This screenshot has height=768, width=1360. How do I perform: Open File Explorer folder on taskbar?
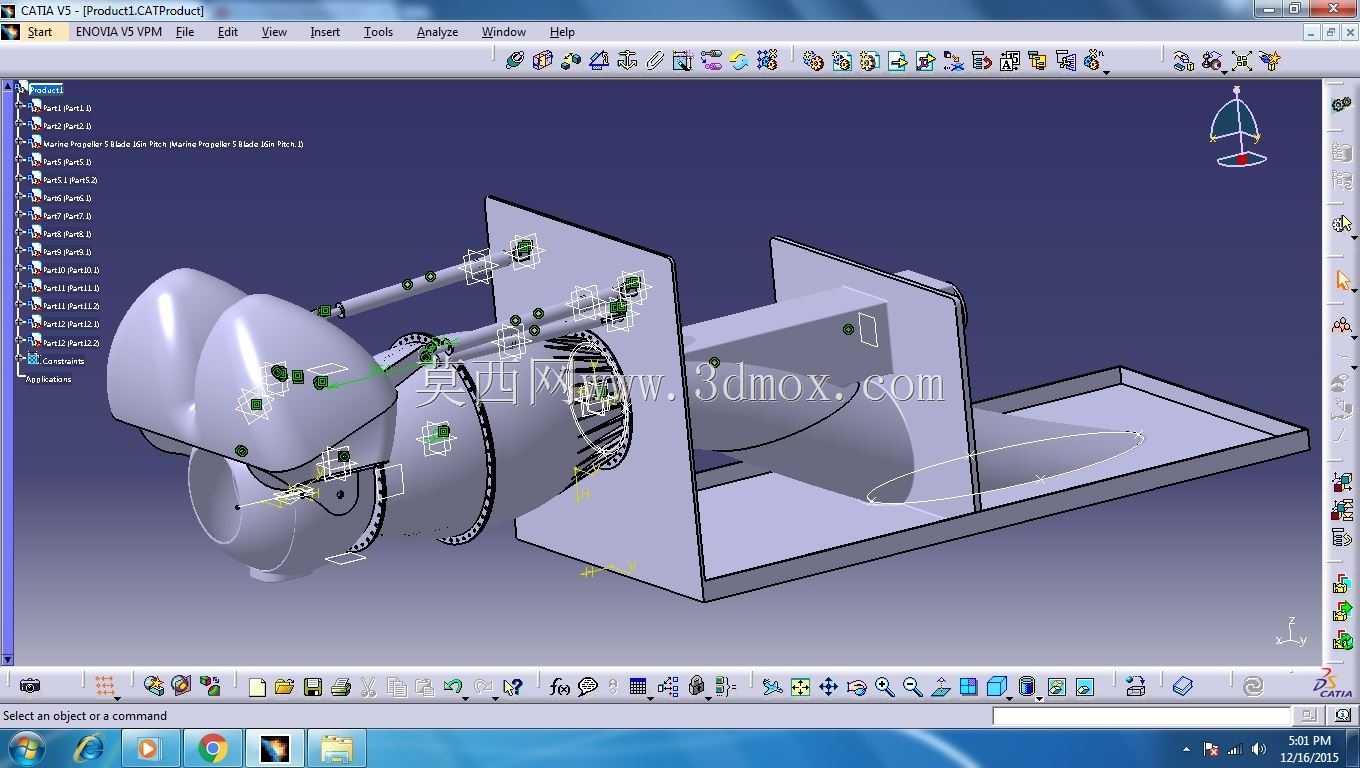337,748
